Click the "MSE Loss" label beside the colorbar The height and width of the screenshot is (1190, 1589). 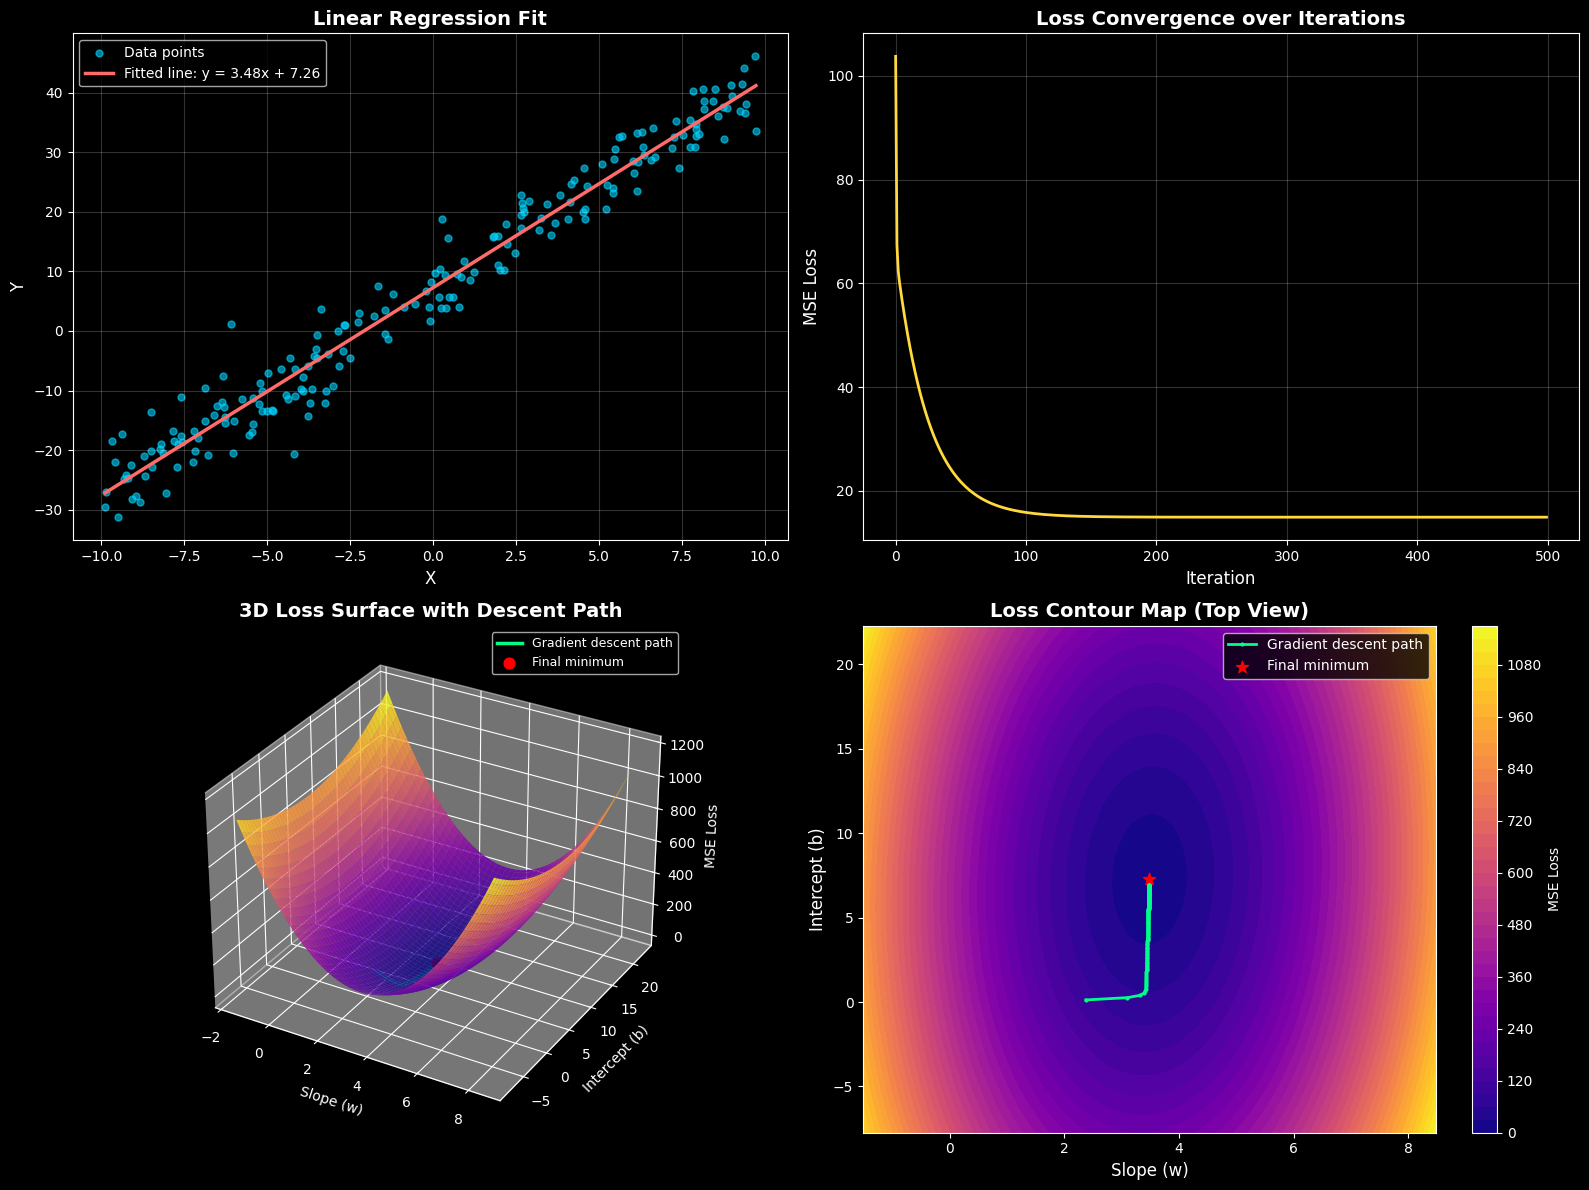click(x=1553, y=879)
